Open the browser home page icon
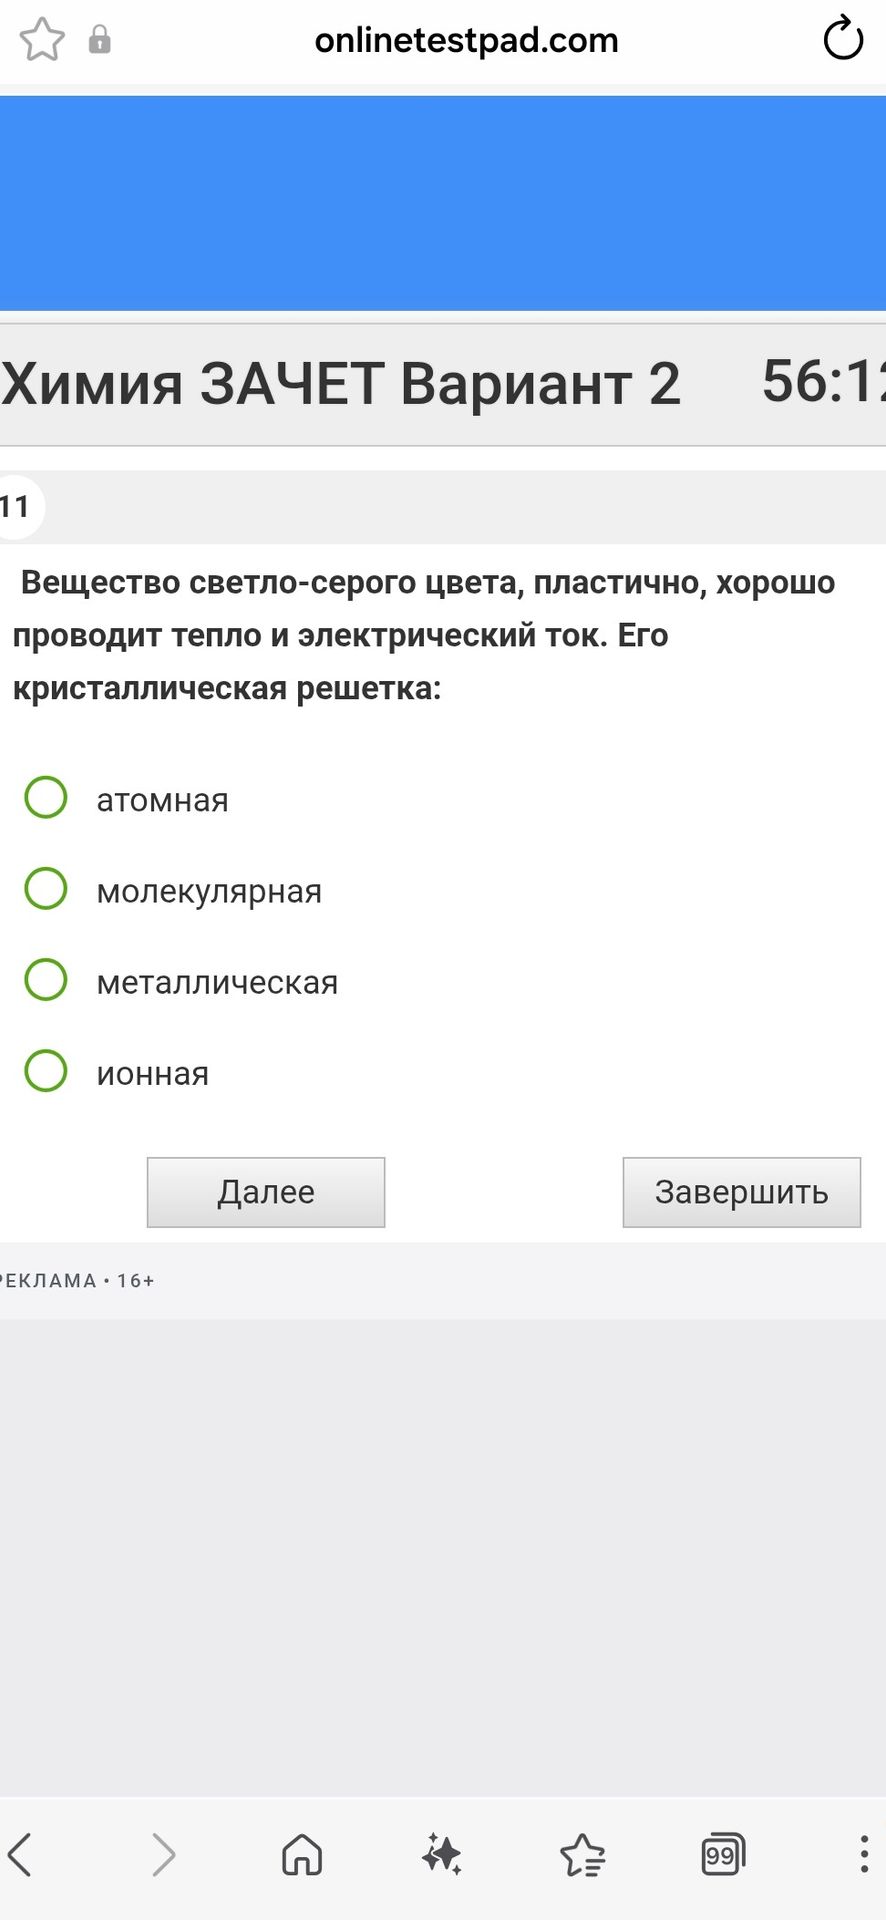The image size is (886, 1920). click(302, 1855)
